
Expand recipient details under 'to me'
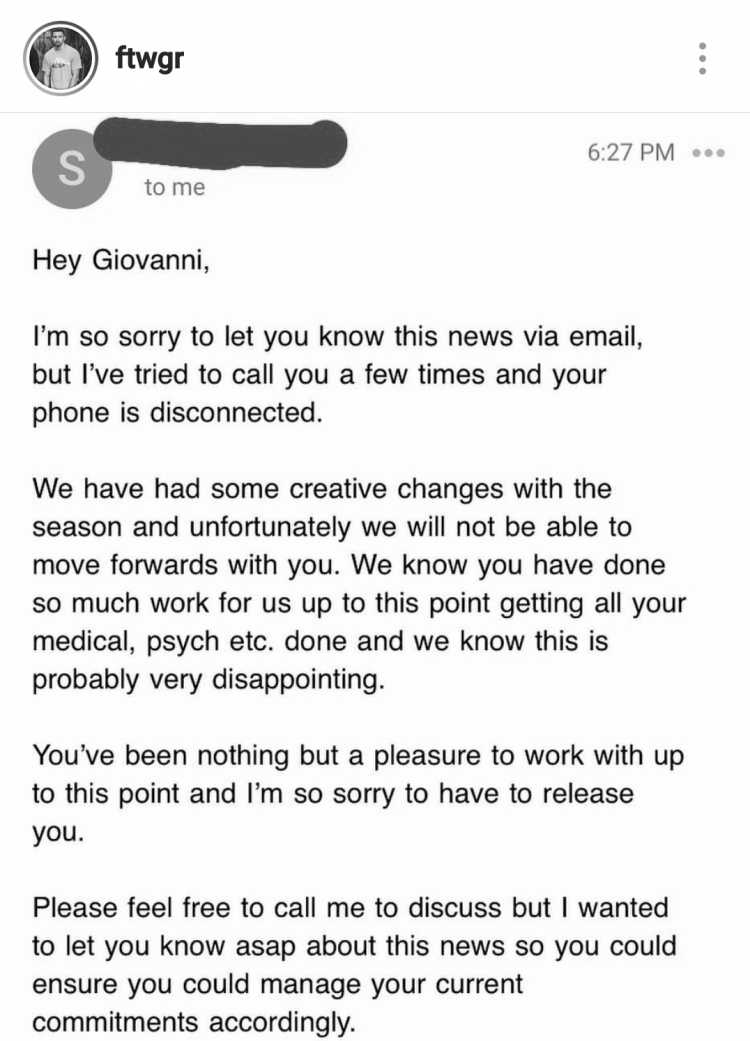[x=175, y=187]
